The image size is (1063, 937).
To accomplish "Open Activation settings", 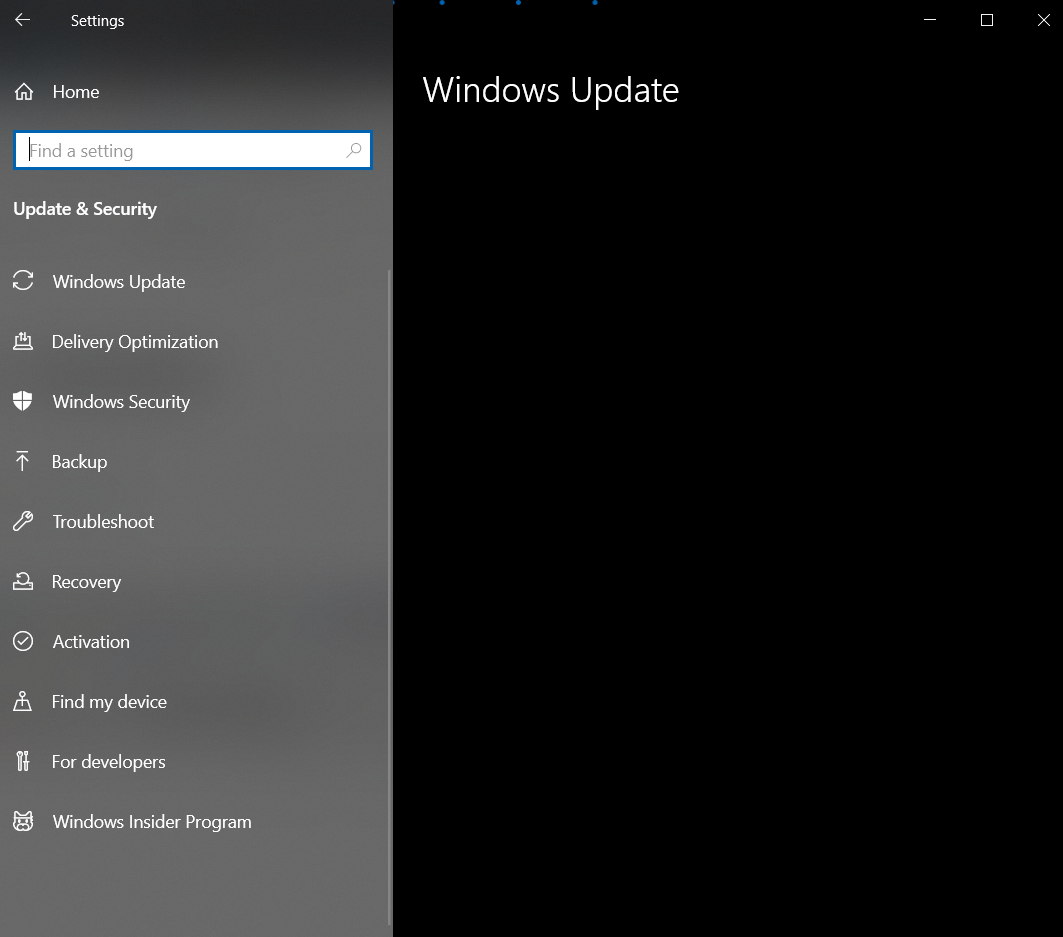I will click(x=91, y=641).
